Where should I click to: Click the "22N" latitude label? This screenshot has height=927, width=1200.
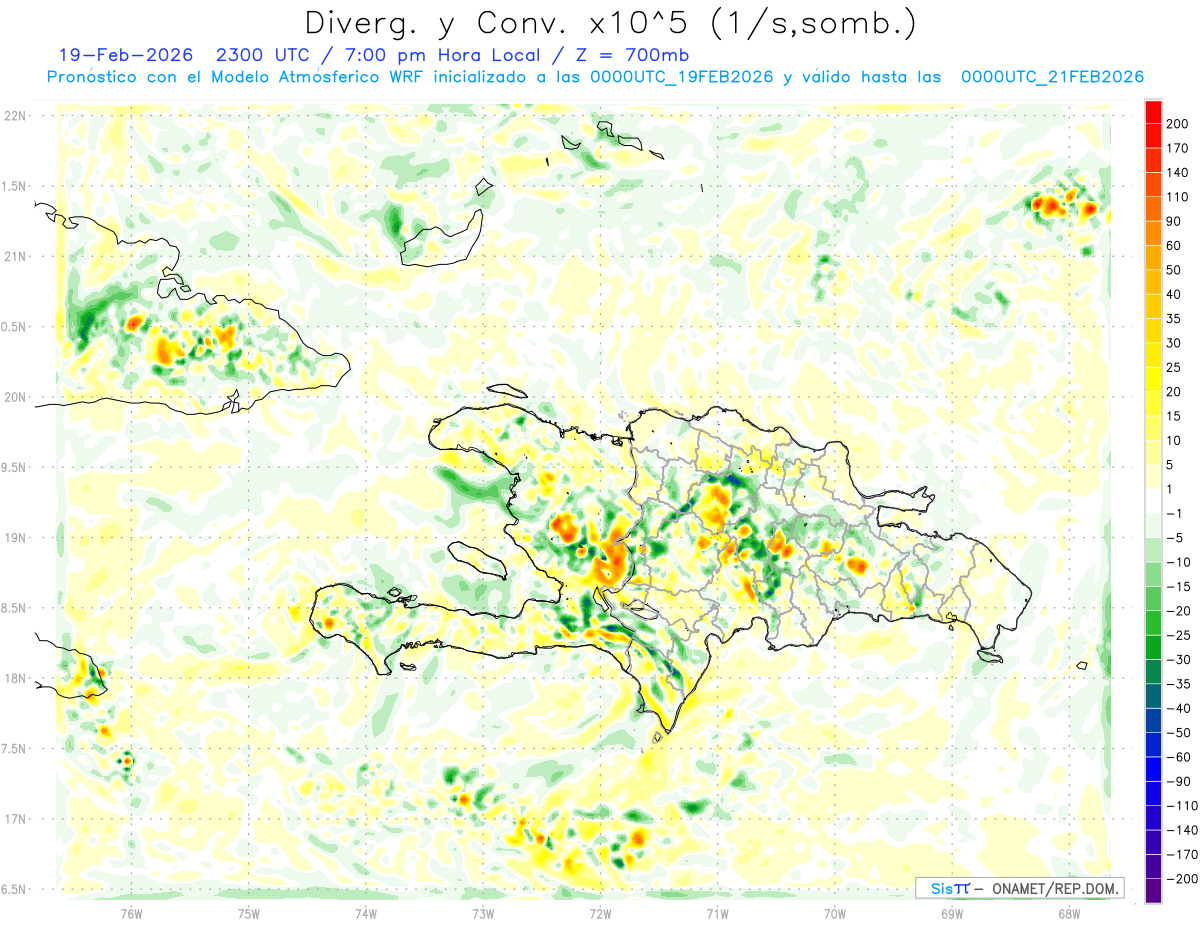(15, 116)
